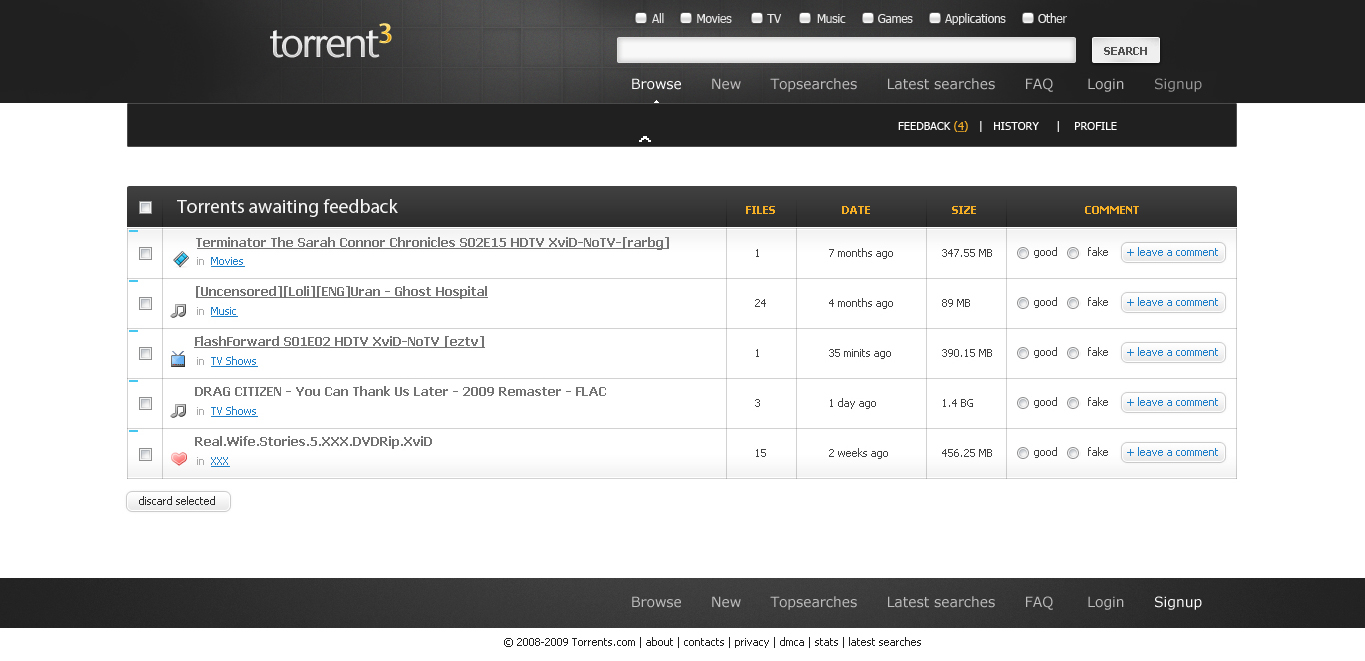Viewport: 1365px width, 661px height.
Task: Mark the Uran torrent as fake
Action: 1073,302
